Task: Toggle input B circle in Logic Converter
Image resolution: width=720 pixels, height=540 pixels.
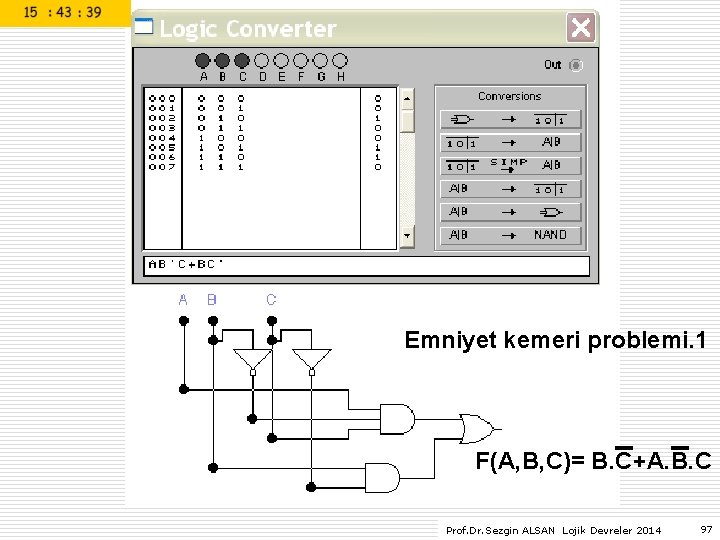Action: tap(222, 61)
